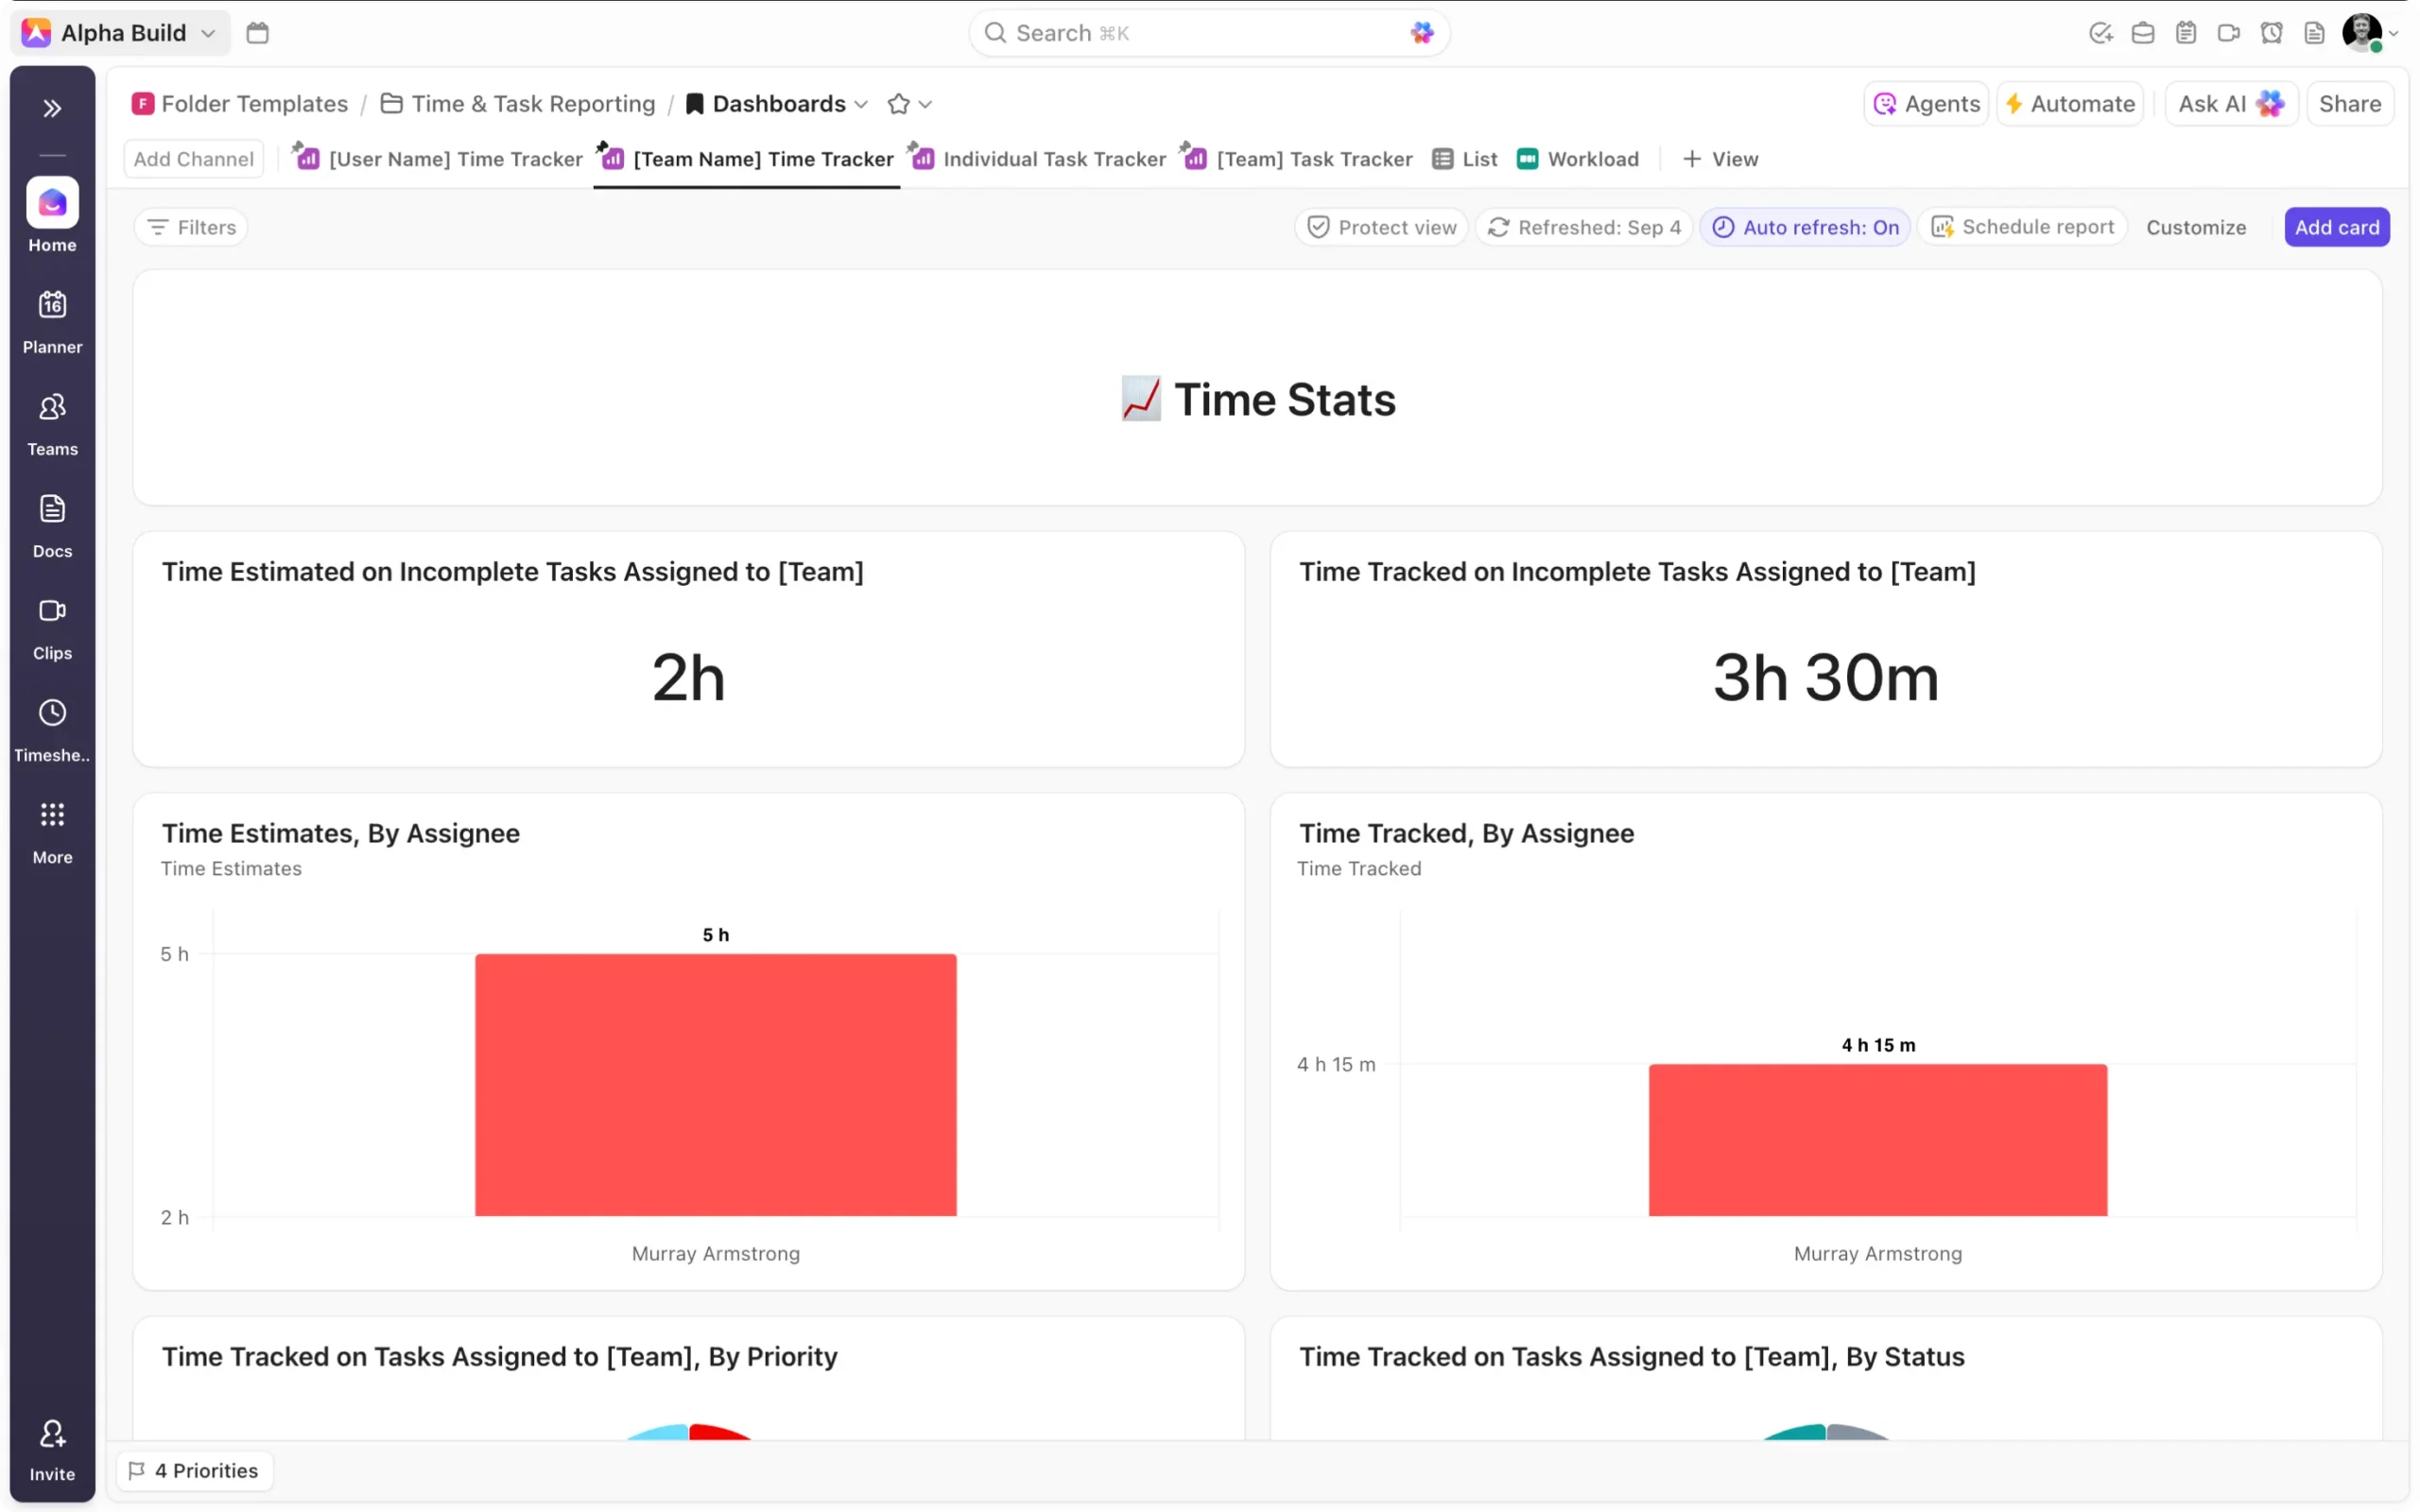Switch to Individual Task Tracker tab

(1040, 159)
